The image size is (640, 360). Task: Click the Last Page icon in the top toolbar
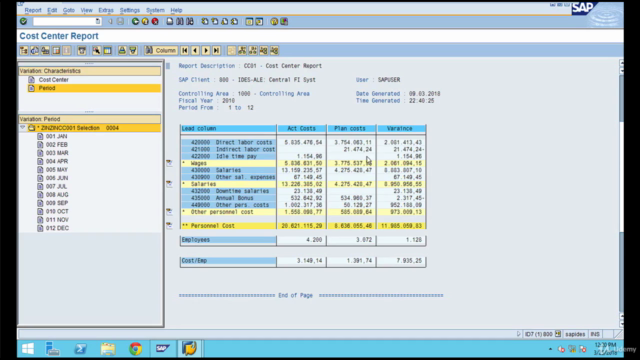coord(234,21)
